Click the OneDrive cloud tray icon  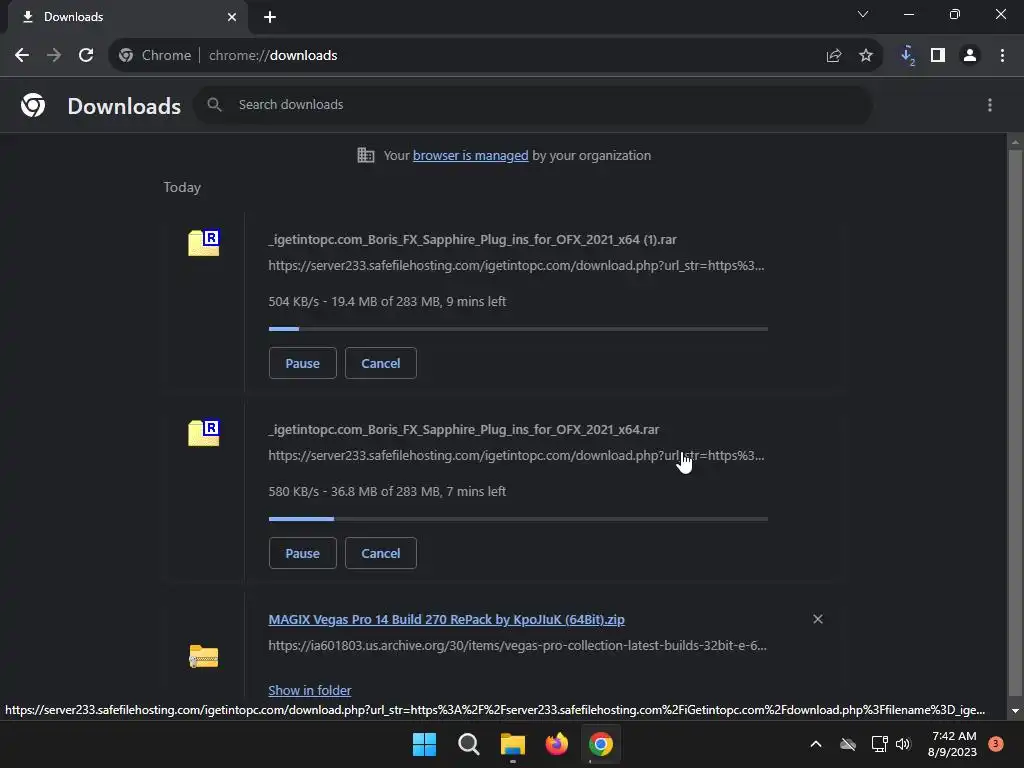click(848, 744)
